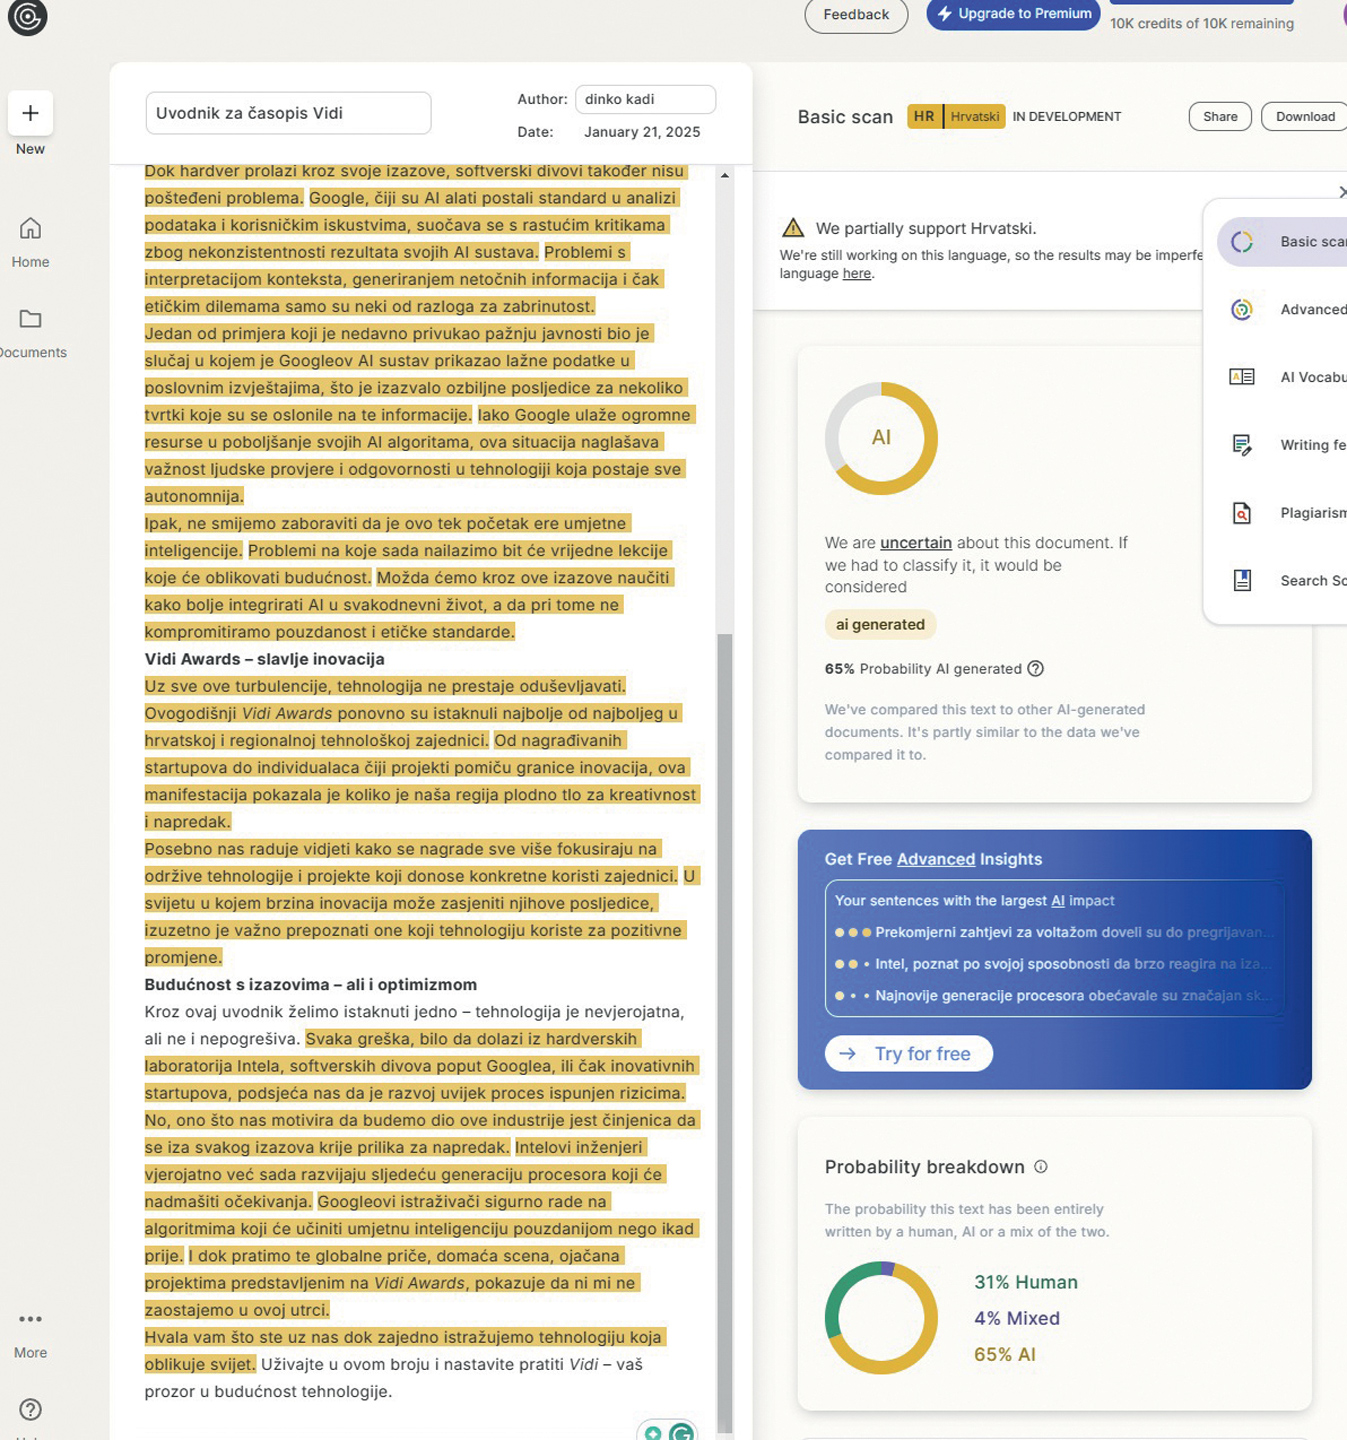Open AI Vocabulary tool
Screen dimensions: 1347x1440
(x=1242, y=377)
